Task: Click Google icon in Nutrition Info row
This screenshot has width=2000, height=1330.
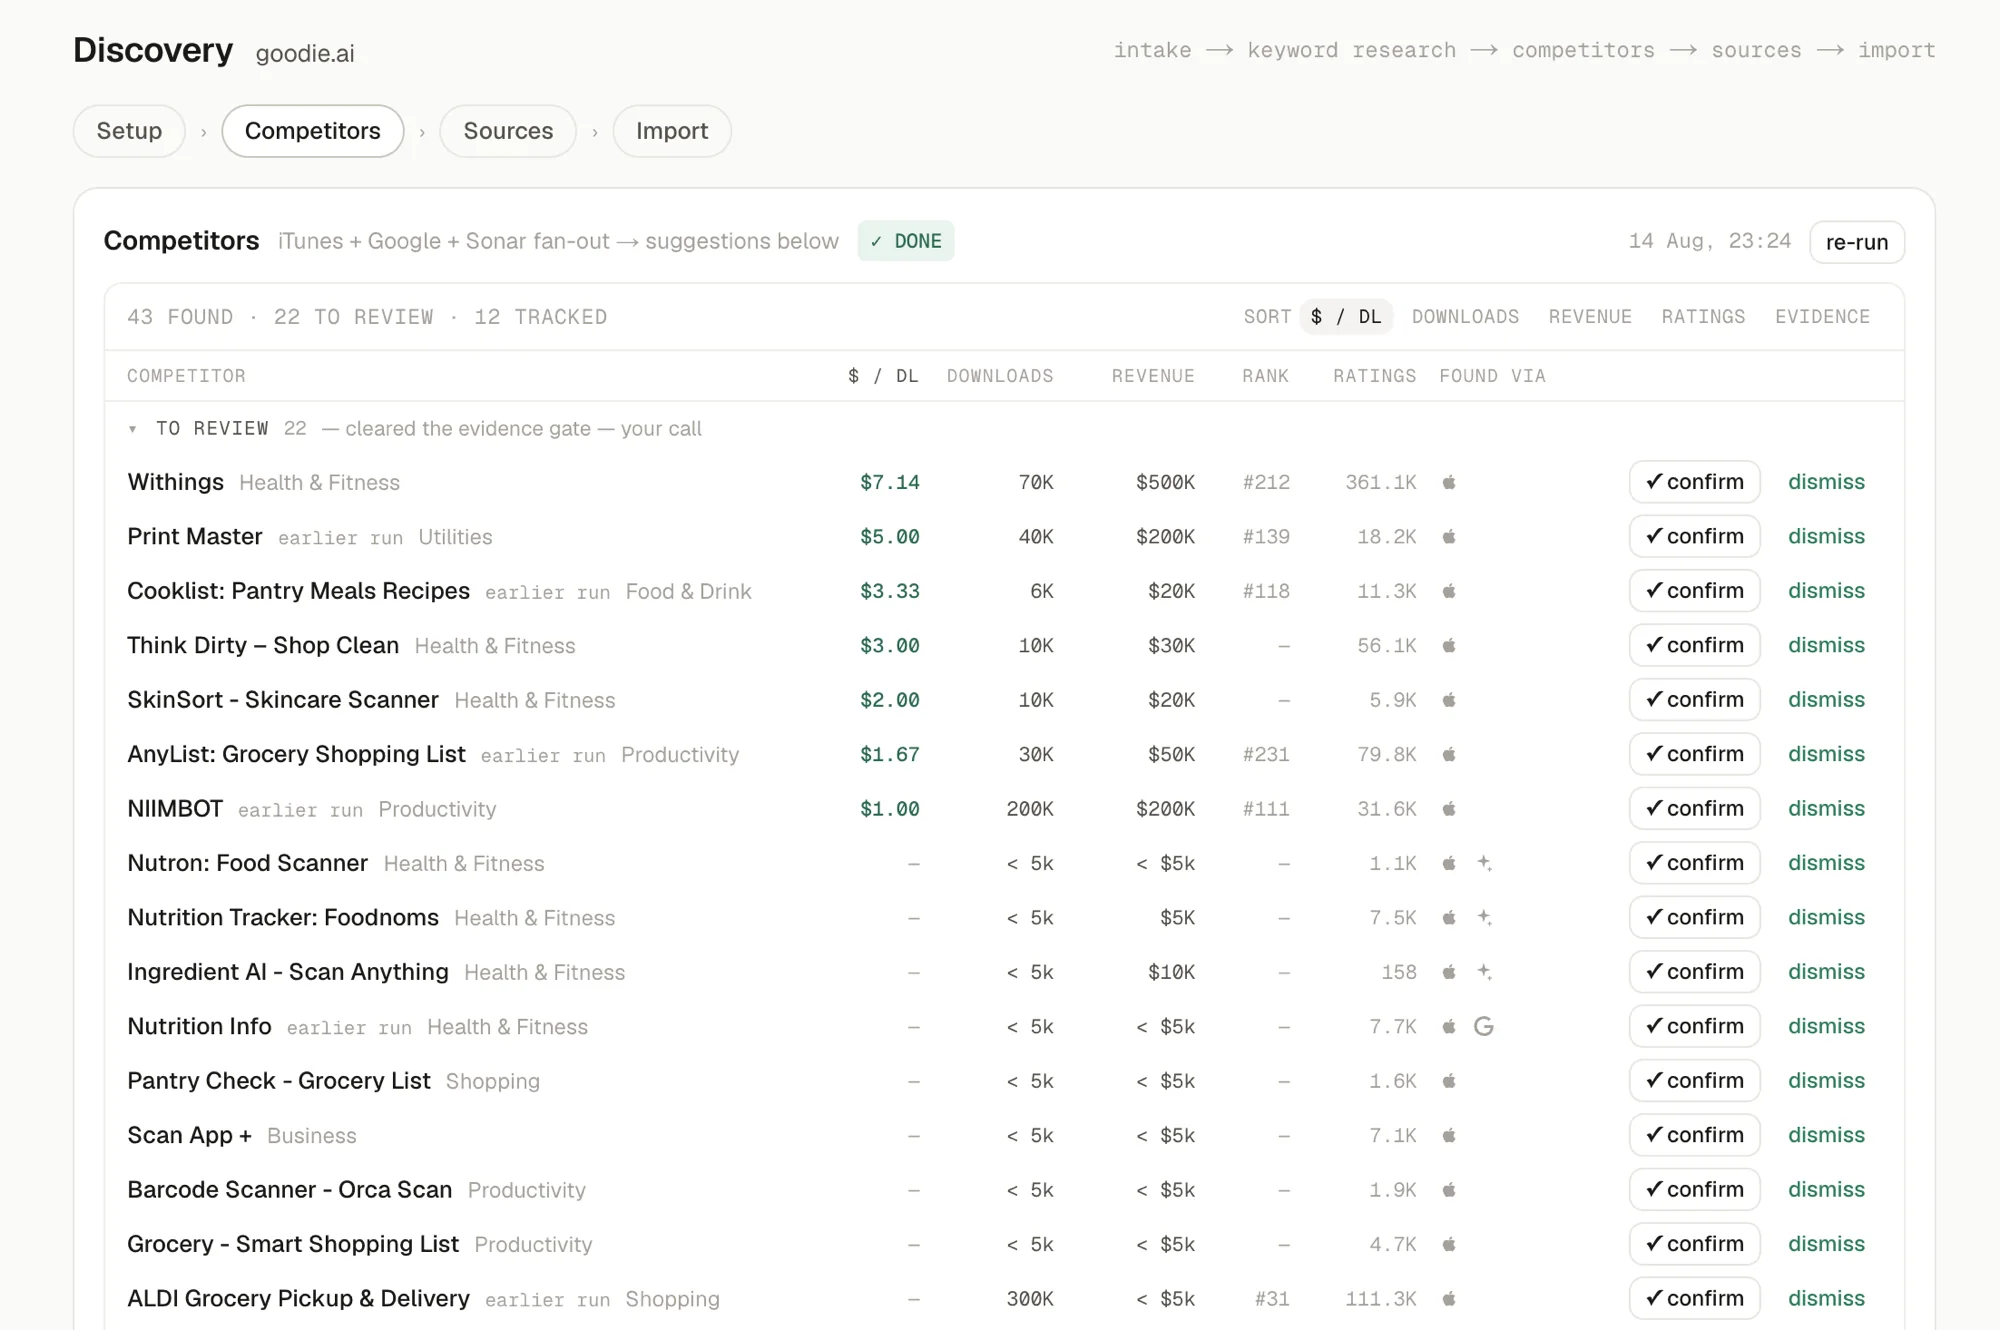Action: tap(1484, 1026)
